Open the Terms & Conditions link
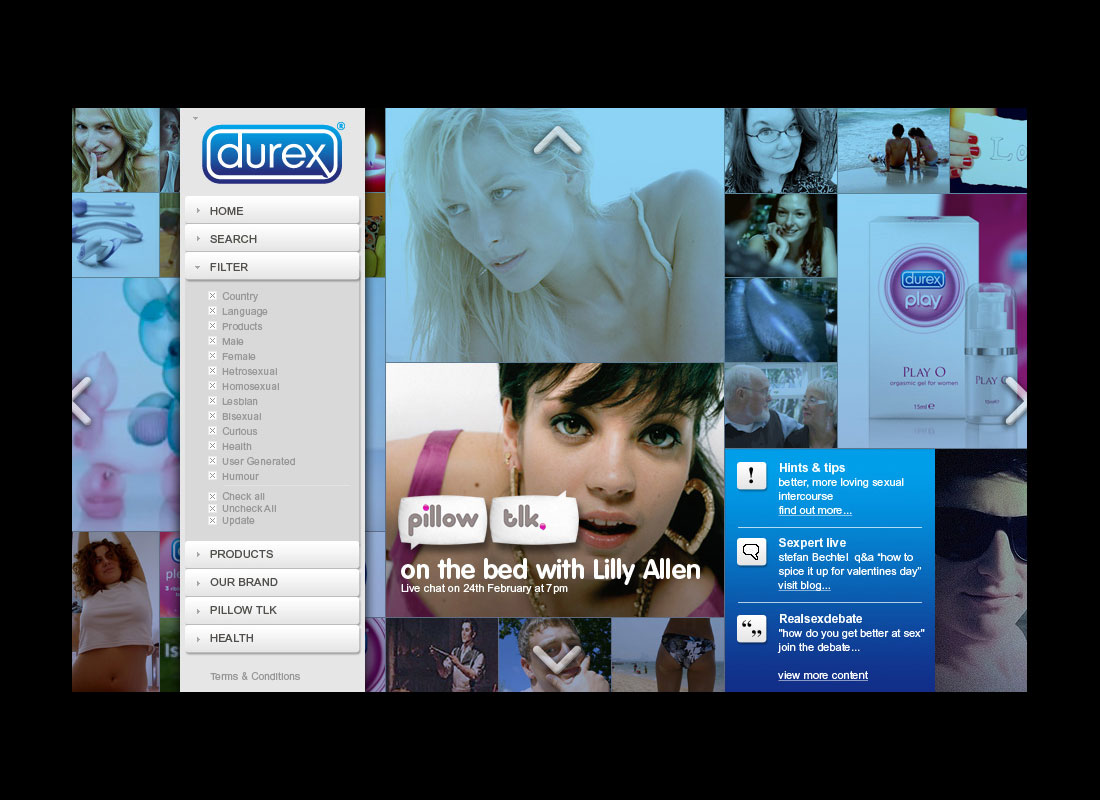The width and height of the screenshot is (1100, 800). [255, 676]
